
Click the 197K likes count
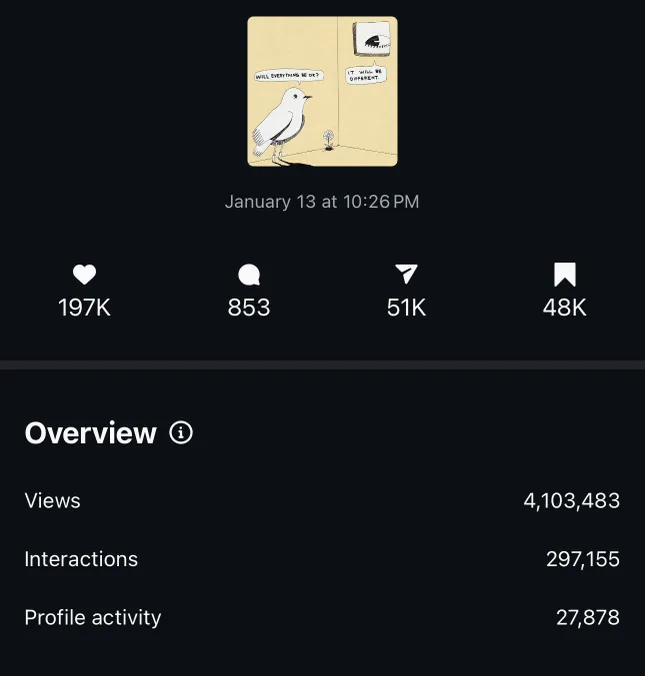pyautogui.click(x=85, y=307)
